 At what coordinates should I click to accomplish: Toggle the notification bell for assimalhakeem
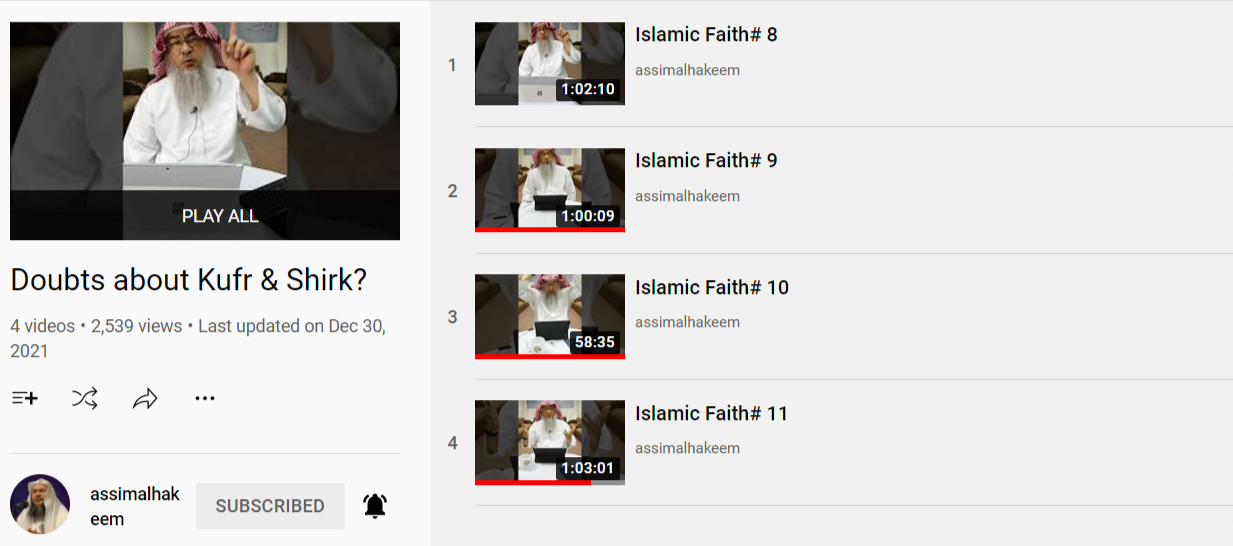pos(375,506)
